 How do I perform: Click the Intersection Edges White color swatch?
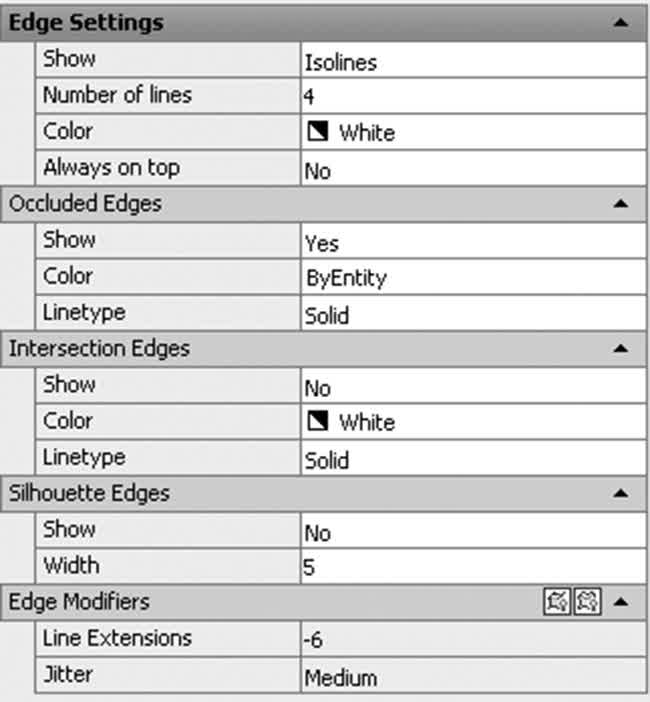tap(318, 421)
